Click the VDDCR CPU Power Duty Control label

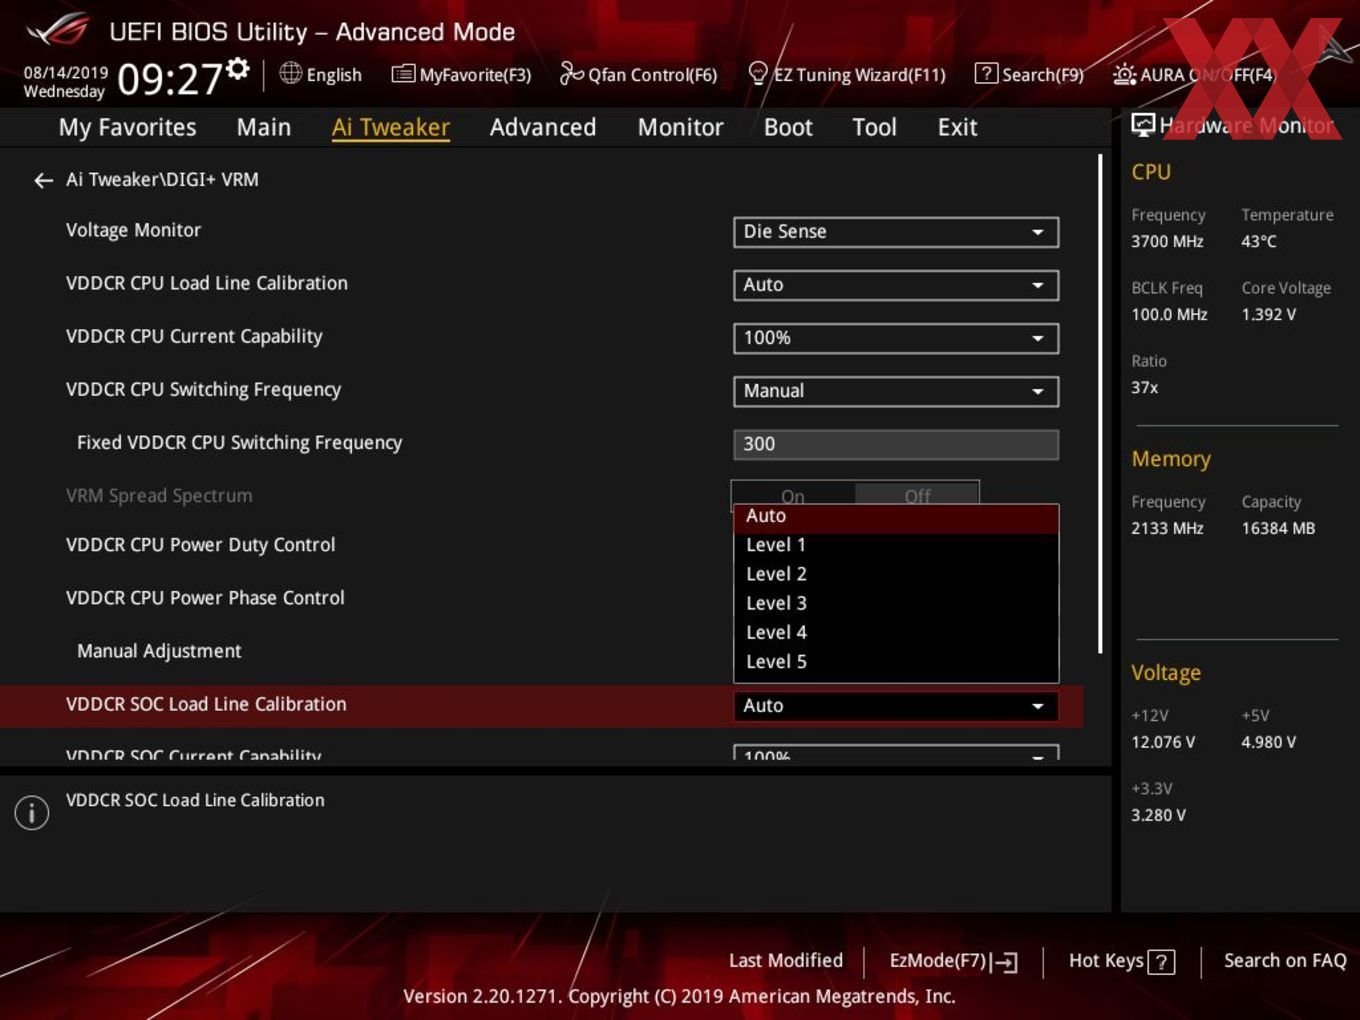(200, 545)
